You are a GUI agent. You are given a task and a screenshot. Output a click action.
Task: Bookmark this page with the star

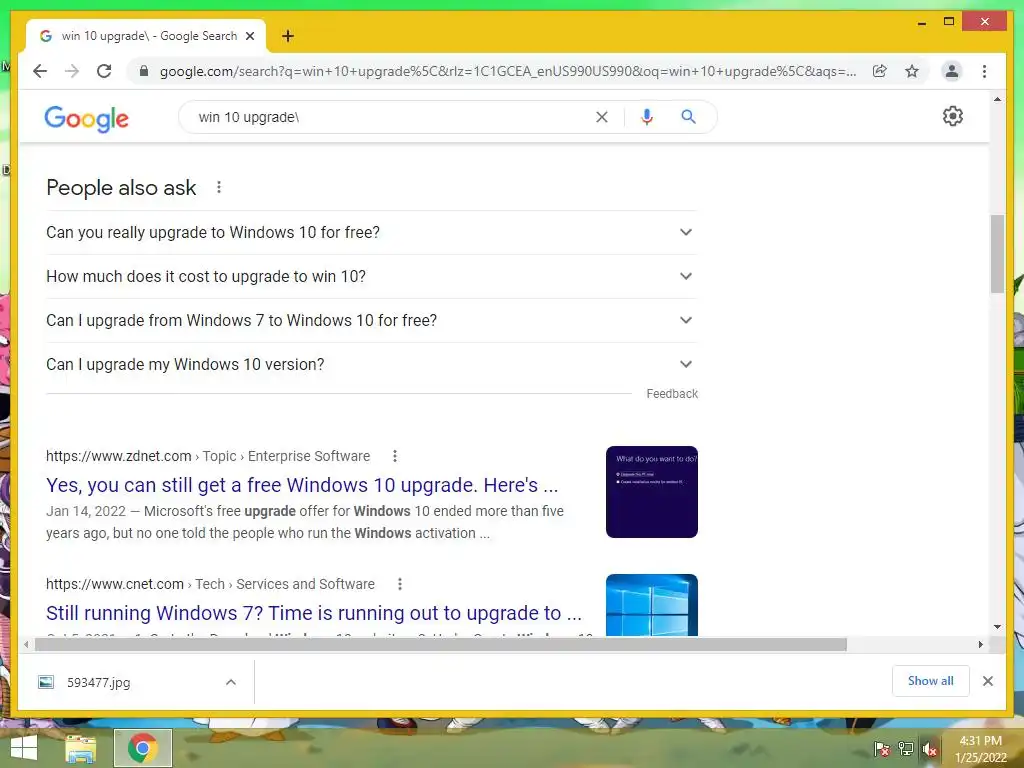[912, 71]
